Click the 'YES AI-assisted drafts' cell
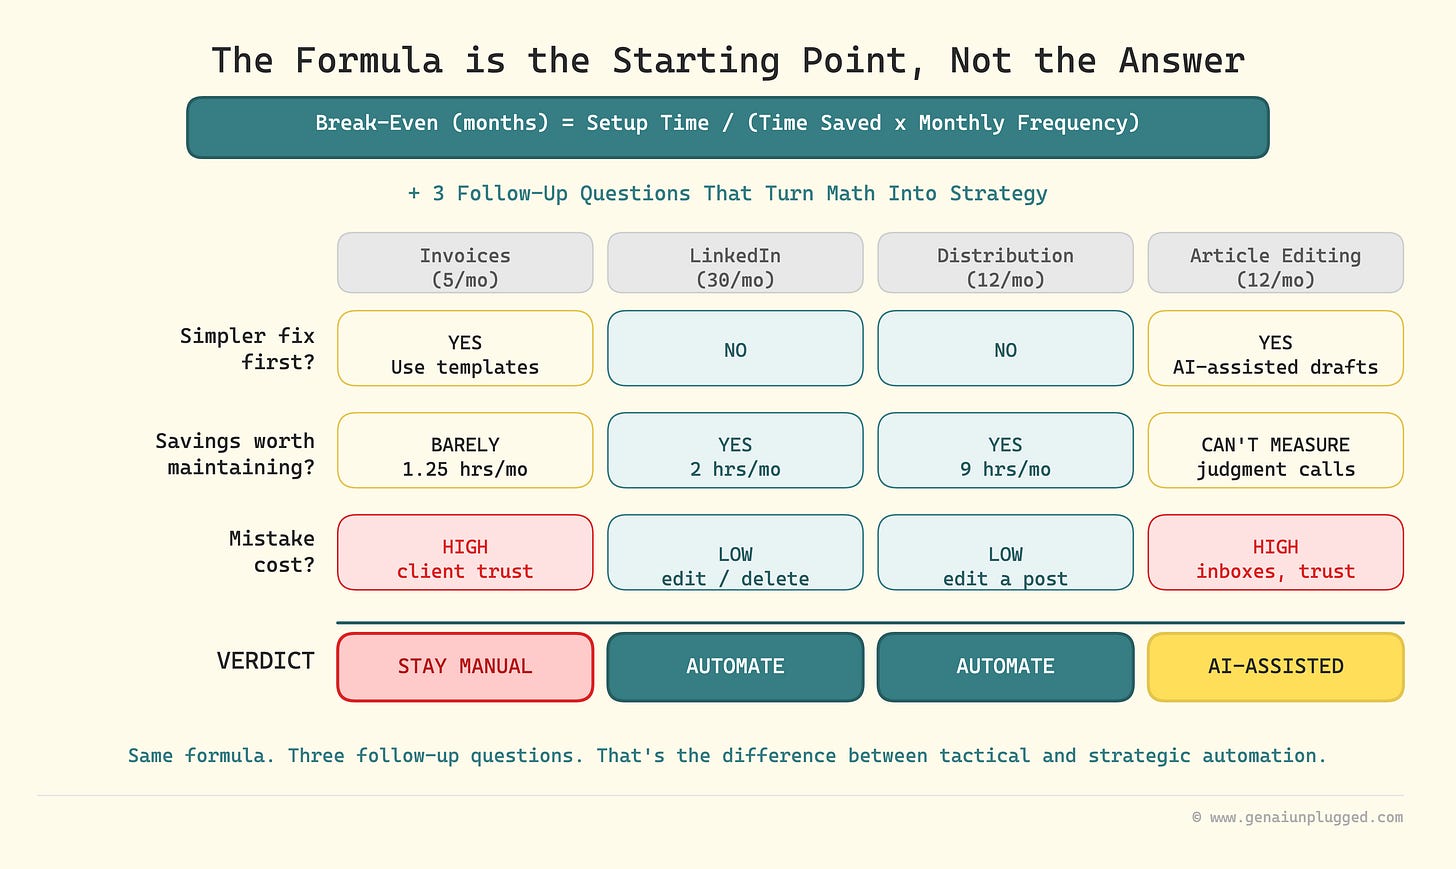This screenshot has height=869, width=1456. coord(1275,348)
